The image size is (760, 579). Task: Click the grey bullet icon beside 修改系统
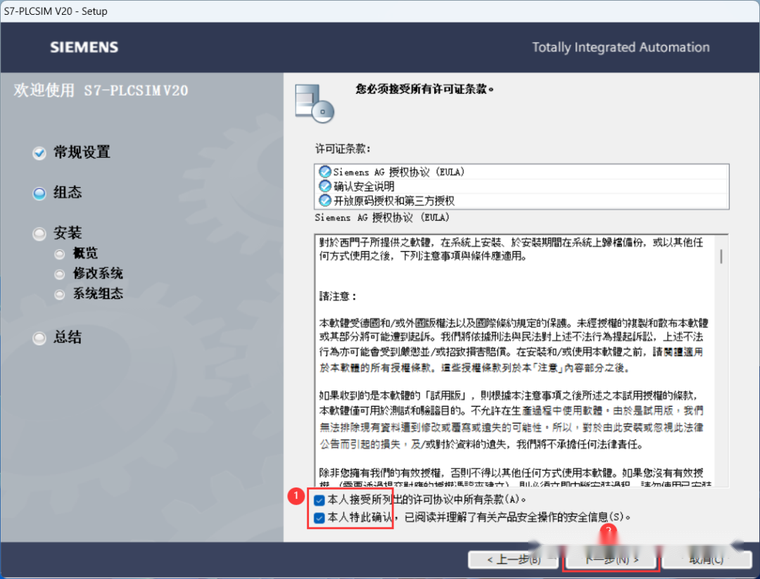point(60,274)
